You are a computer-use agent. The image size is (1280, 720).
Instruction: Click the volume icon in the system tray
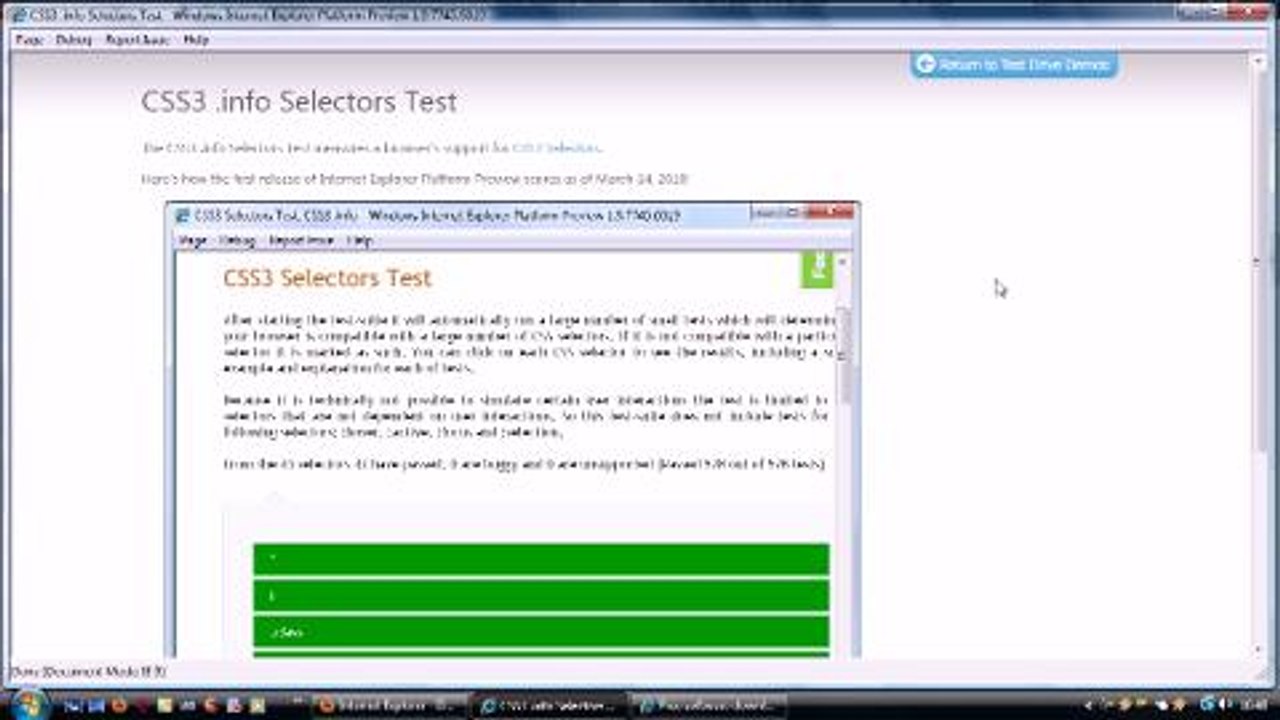point(1225,704)
